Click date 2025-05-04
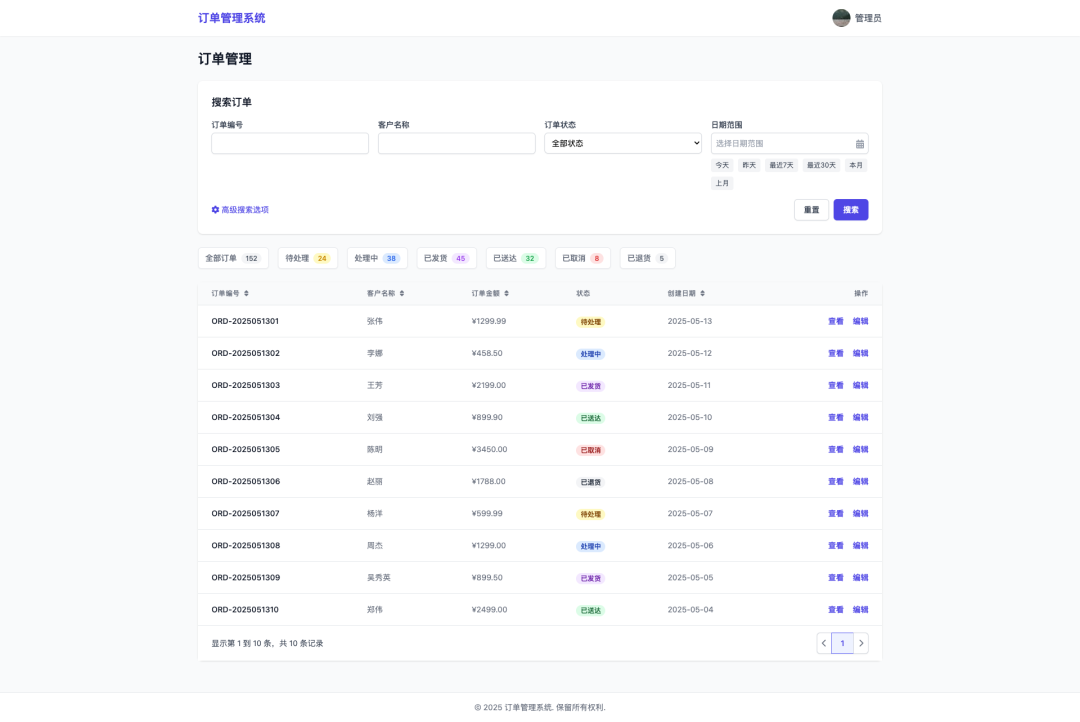This screenshot has width=1080, height=722. tap(690, 610)
